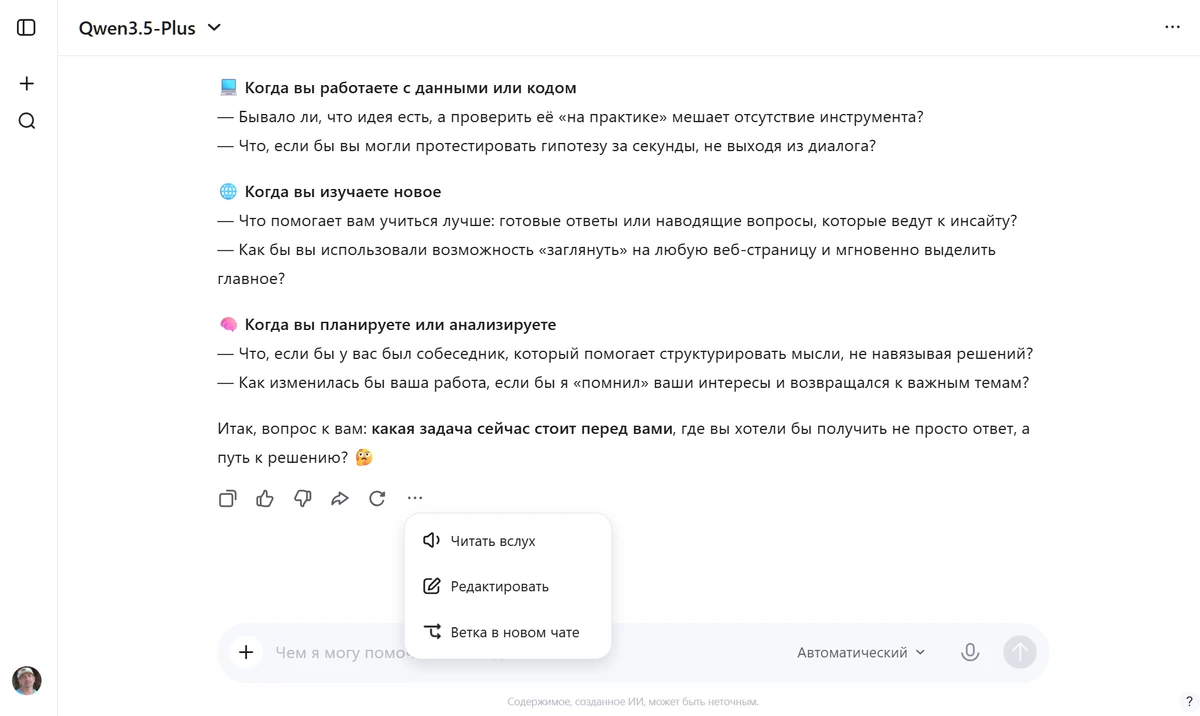Viewport: 1200px width, 716px height.
Task: Regenerate the assistant's response
Action: pyautogui.click(x=377, y=498)
